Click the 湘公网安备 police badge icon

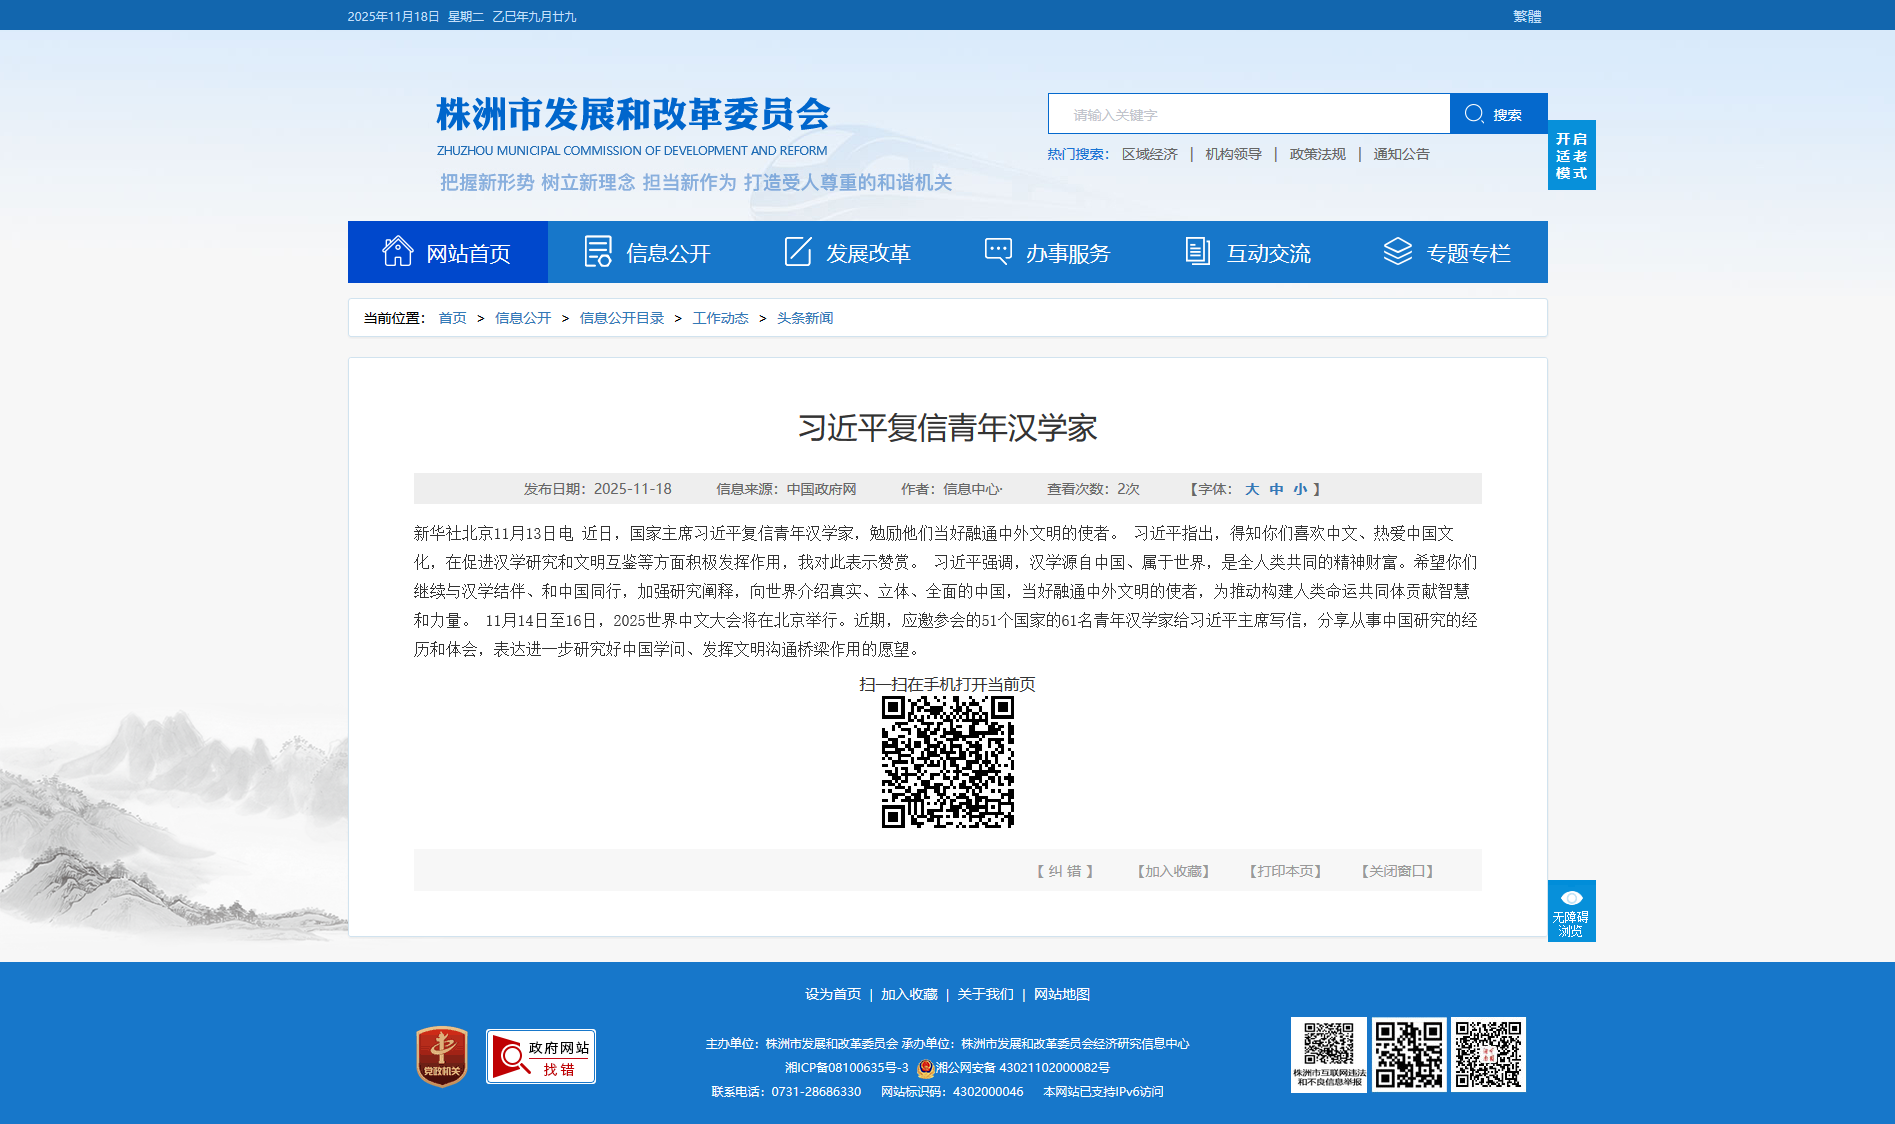coord(925,1068)
